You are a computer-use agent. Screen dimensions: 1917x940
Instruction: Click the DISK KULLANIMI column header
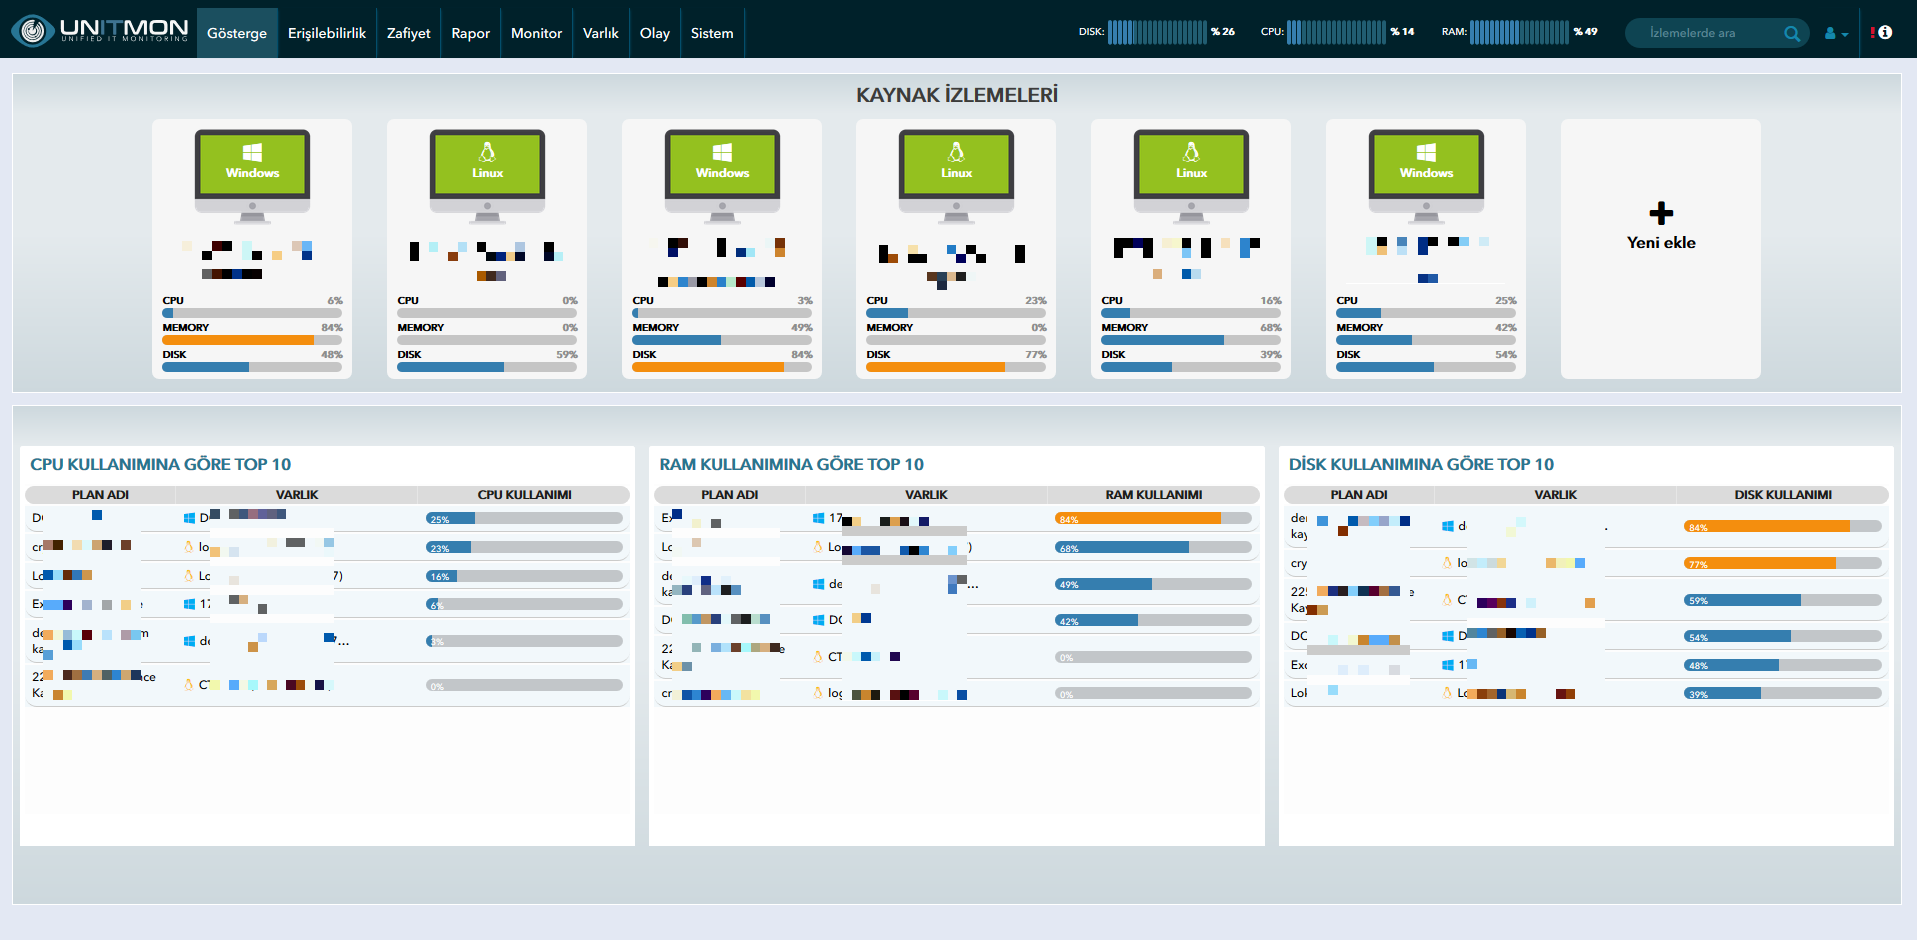pyautogui.click(x=1783, y=495)
